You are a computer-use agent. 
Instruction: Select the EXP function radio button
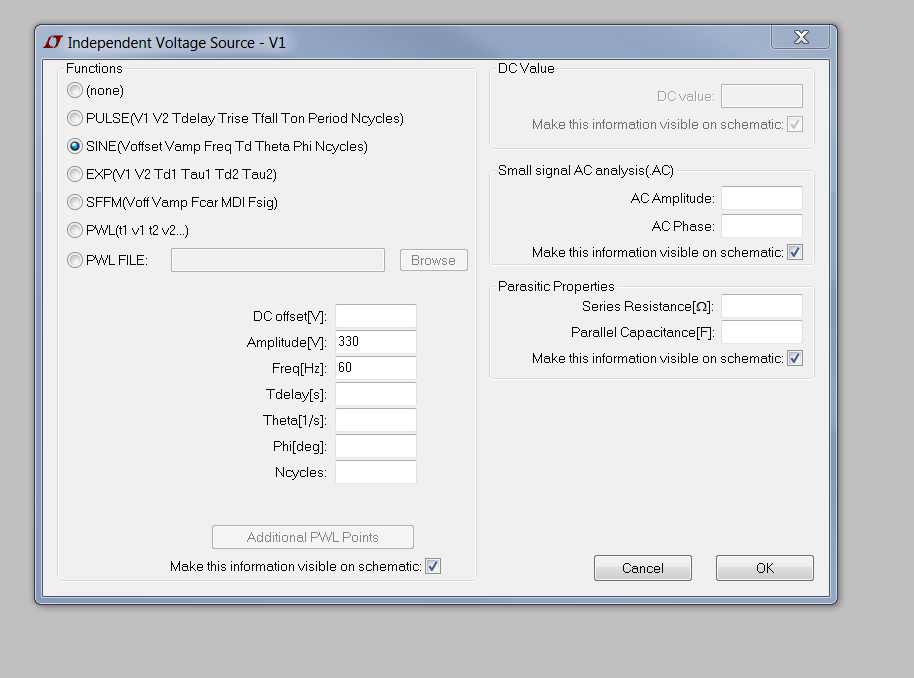pos(75,174)
